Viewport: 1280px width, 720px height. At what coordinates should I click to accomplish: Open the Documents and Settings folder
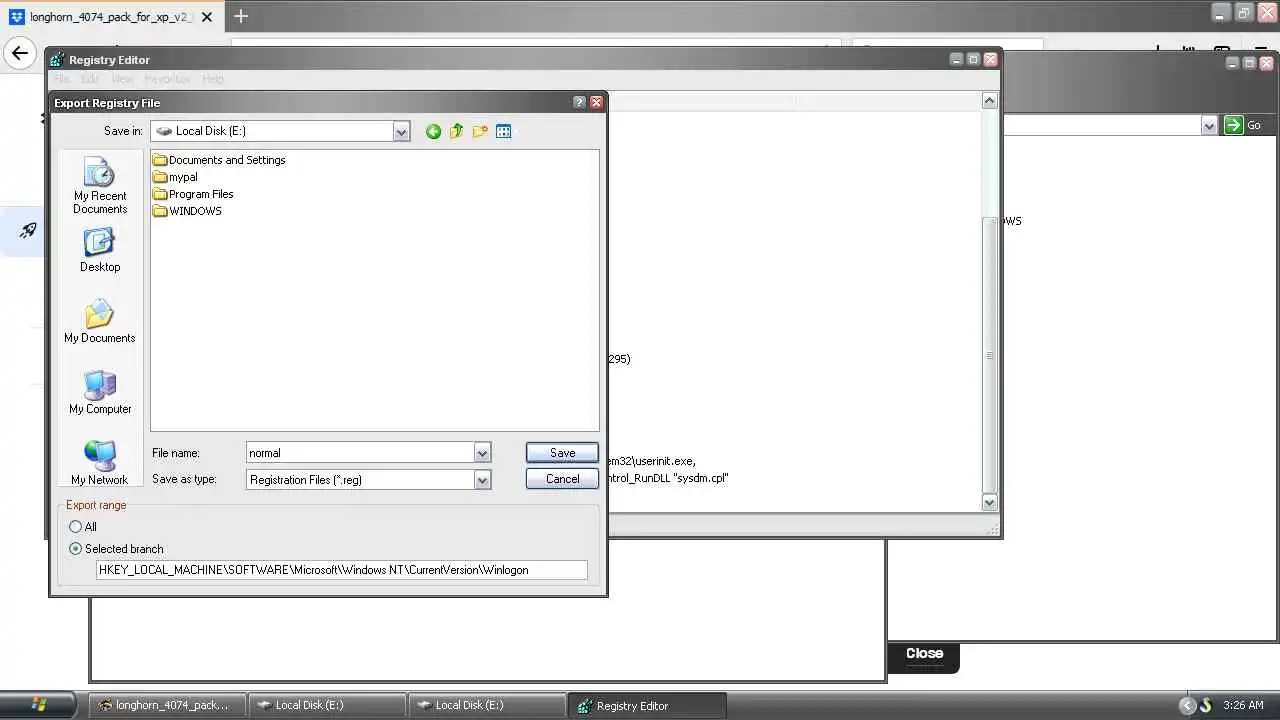(x=219, y=160)
